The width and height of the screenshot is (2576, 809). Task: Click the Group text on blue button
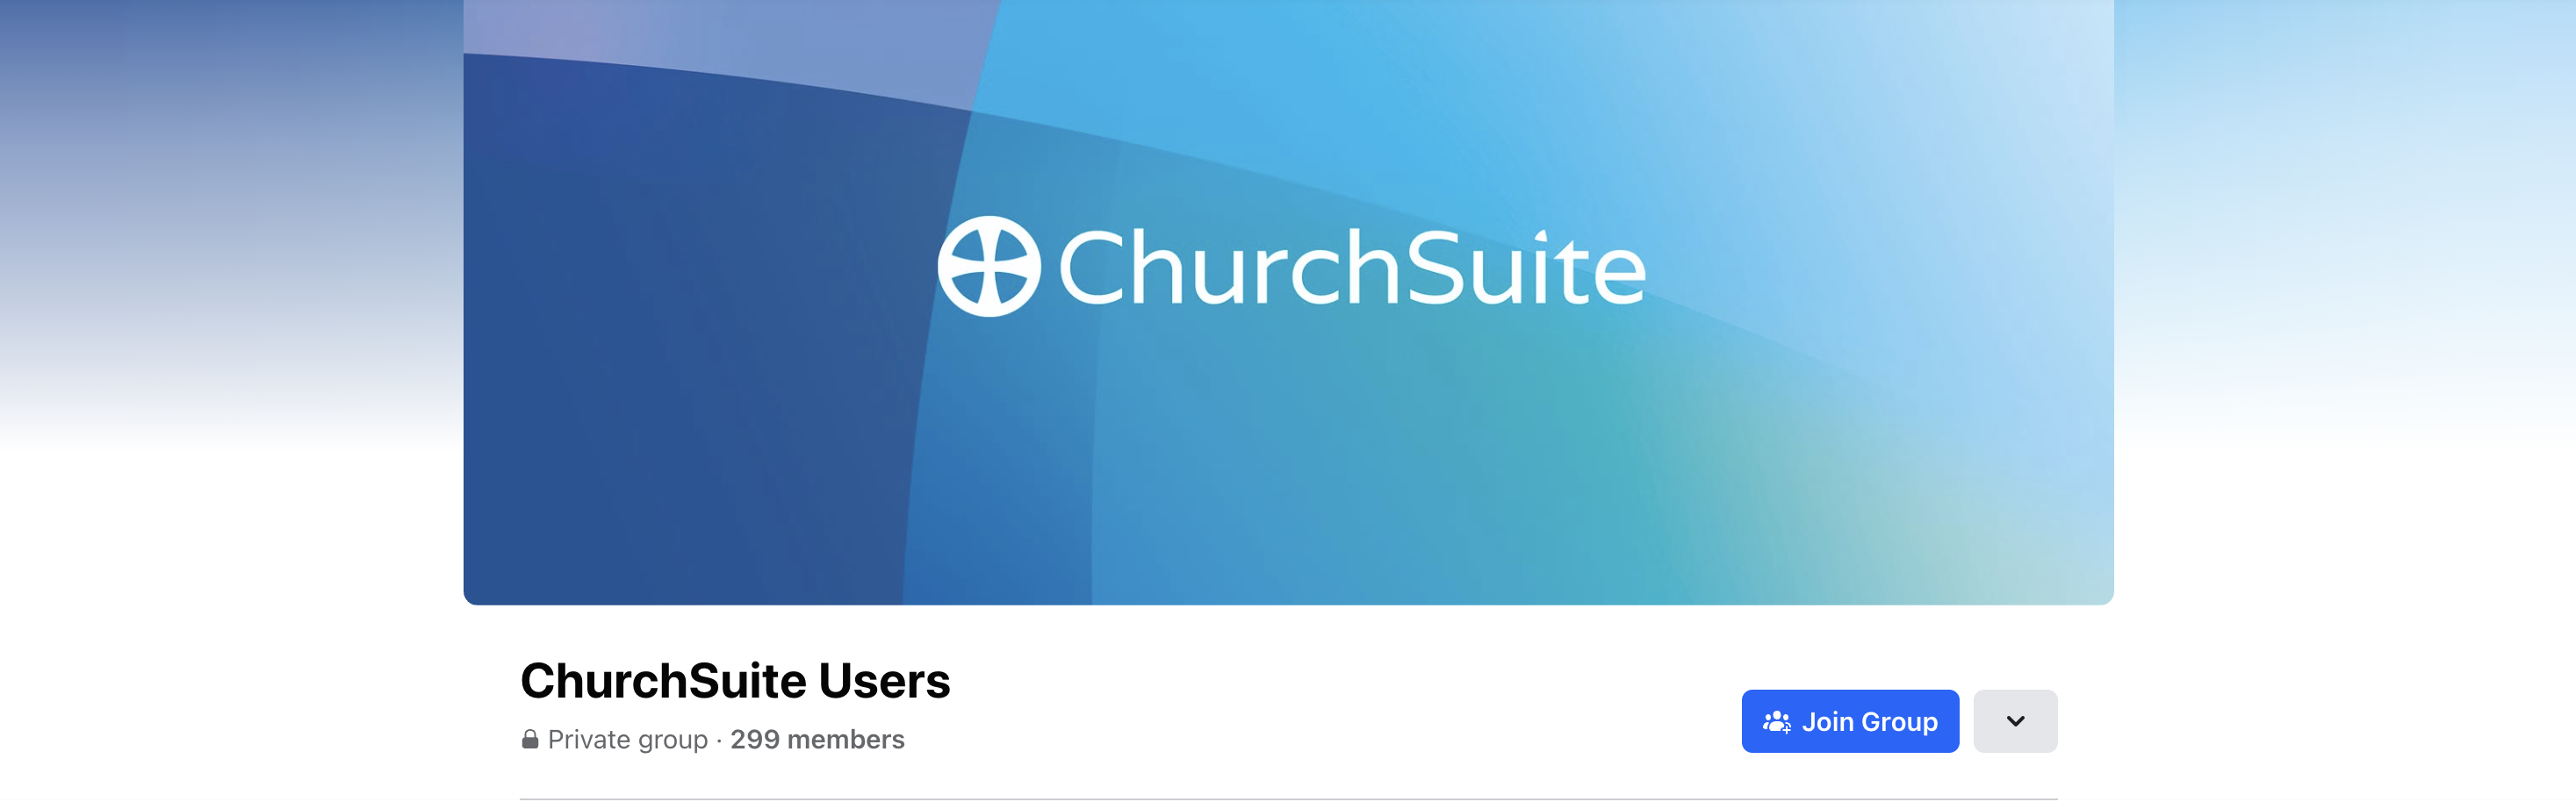(1899, 721)
